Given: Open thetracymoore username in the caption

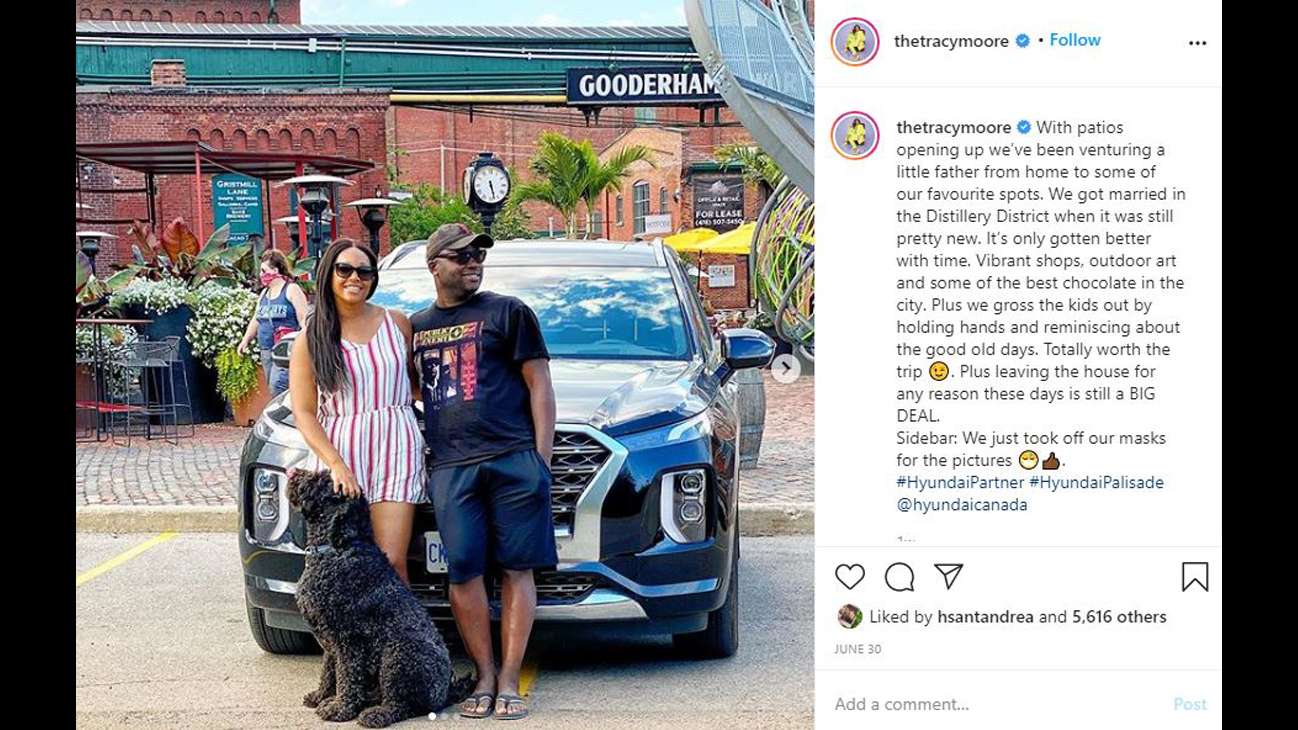Looking at the screenshot, I should (953, 127).
